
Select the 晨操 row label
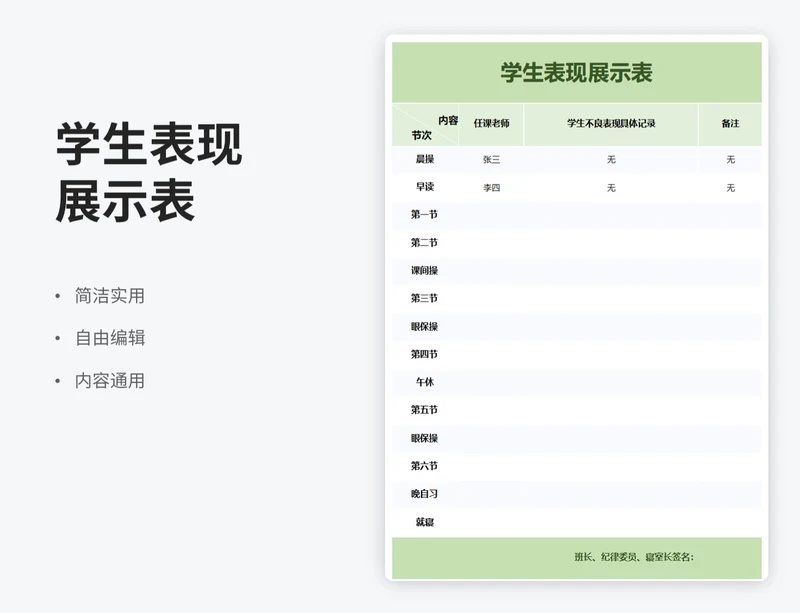(x=424, y=159)
